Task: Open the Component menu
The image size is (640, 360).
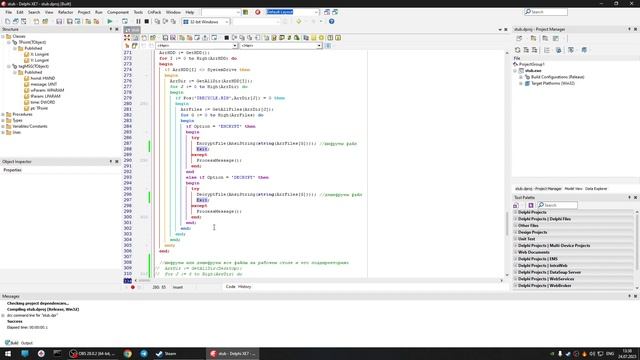Action: point(118,12)
